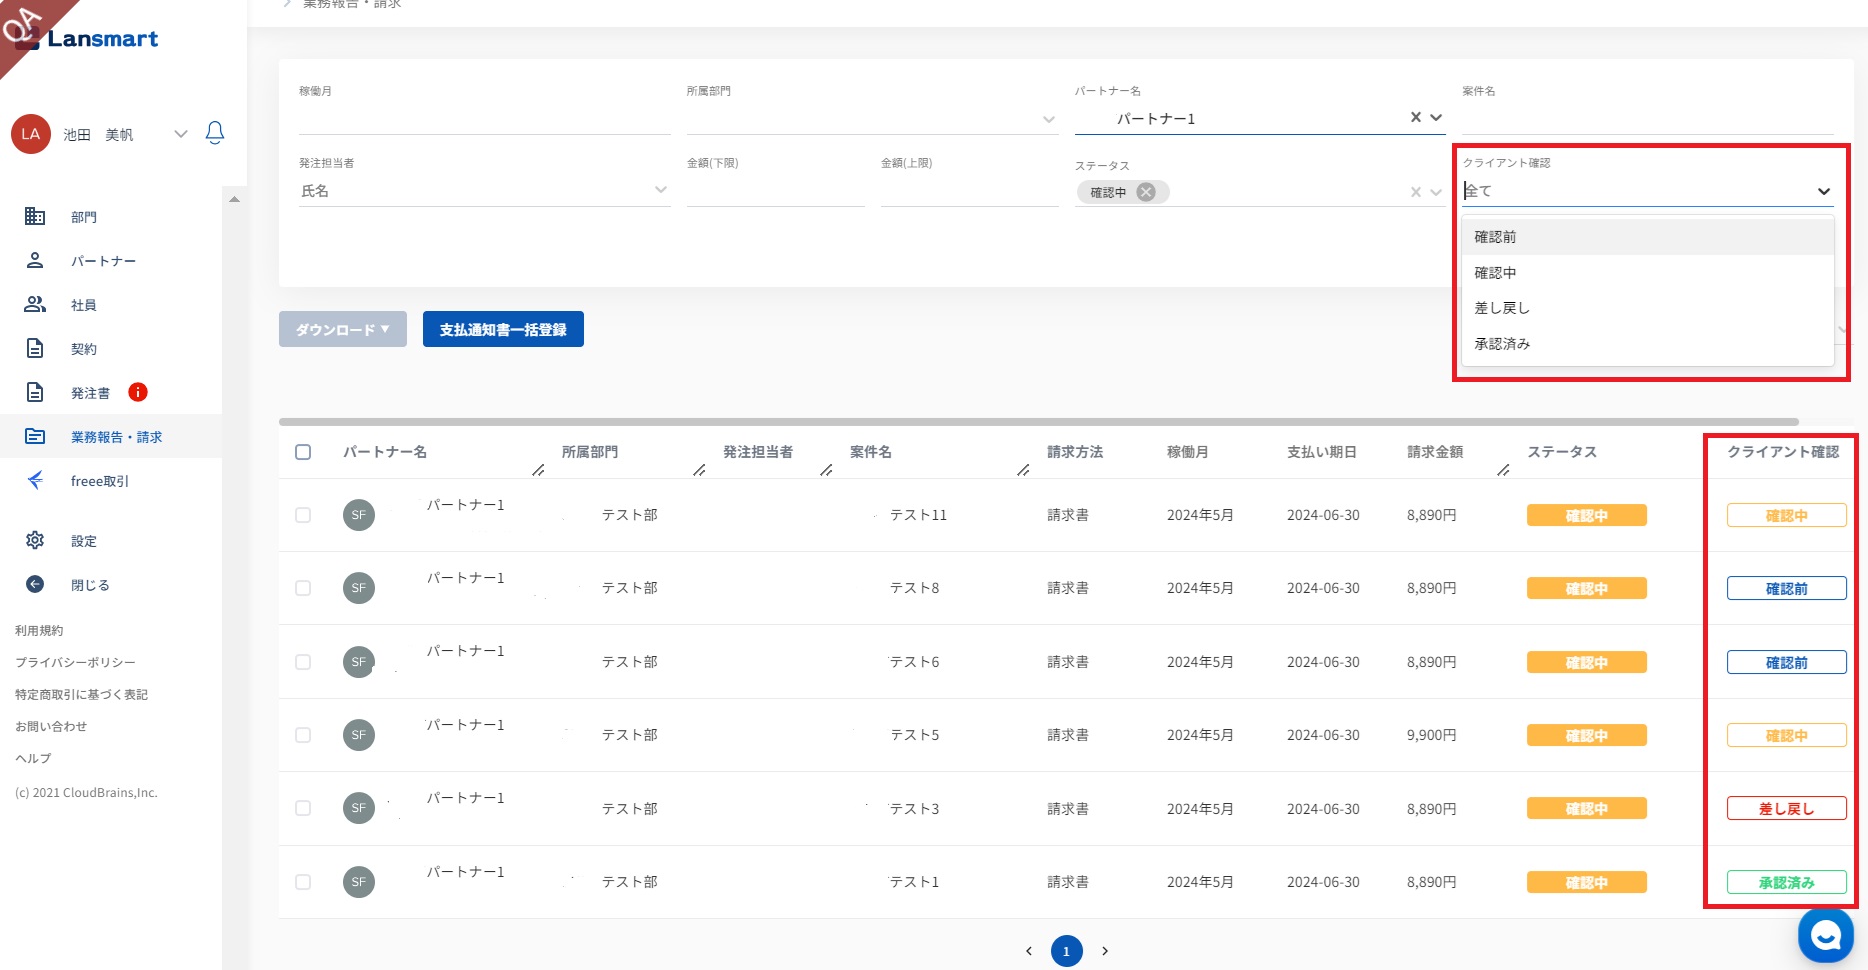Open the 発注担当者 name dropdown
Viewport: 1868px width, 970px height.
(660, 190)
